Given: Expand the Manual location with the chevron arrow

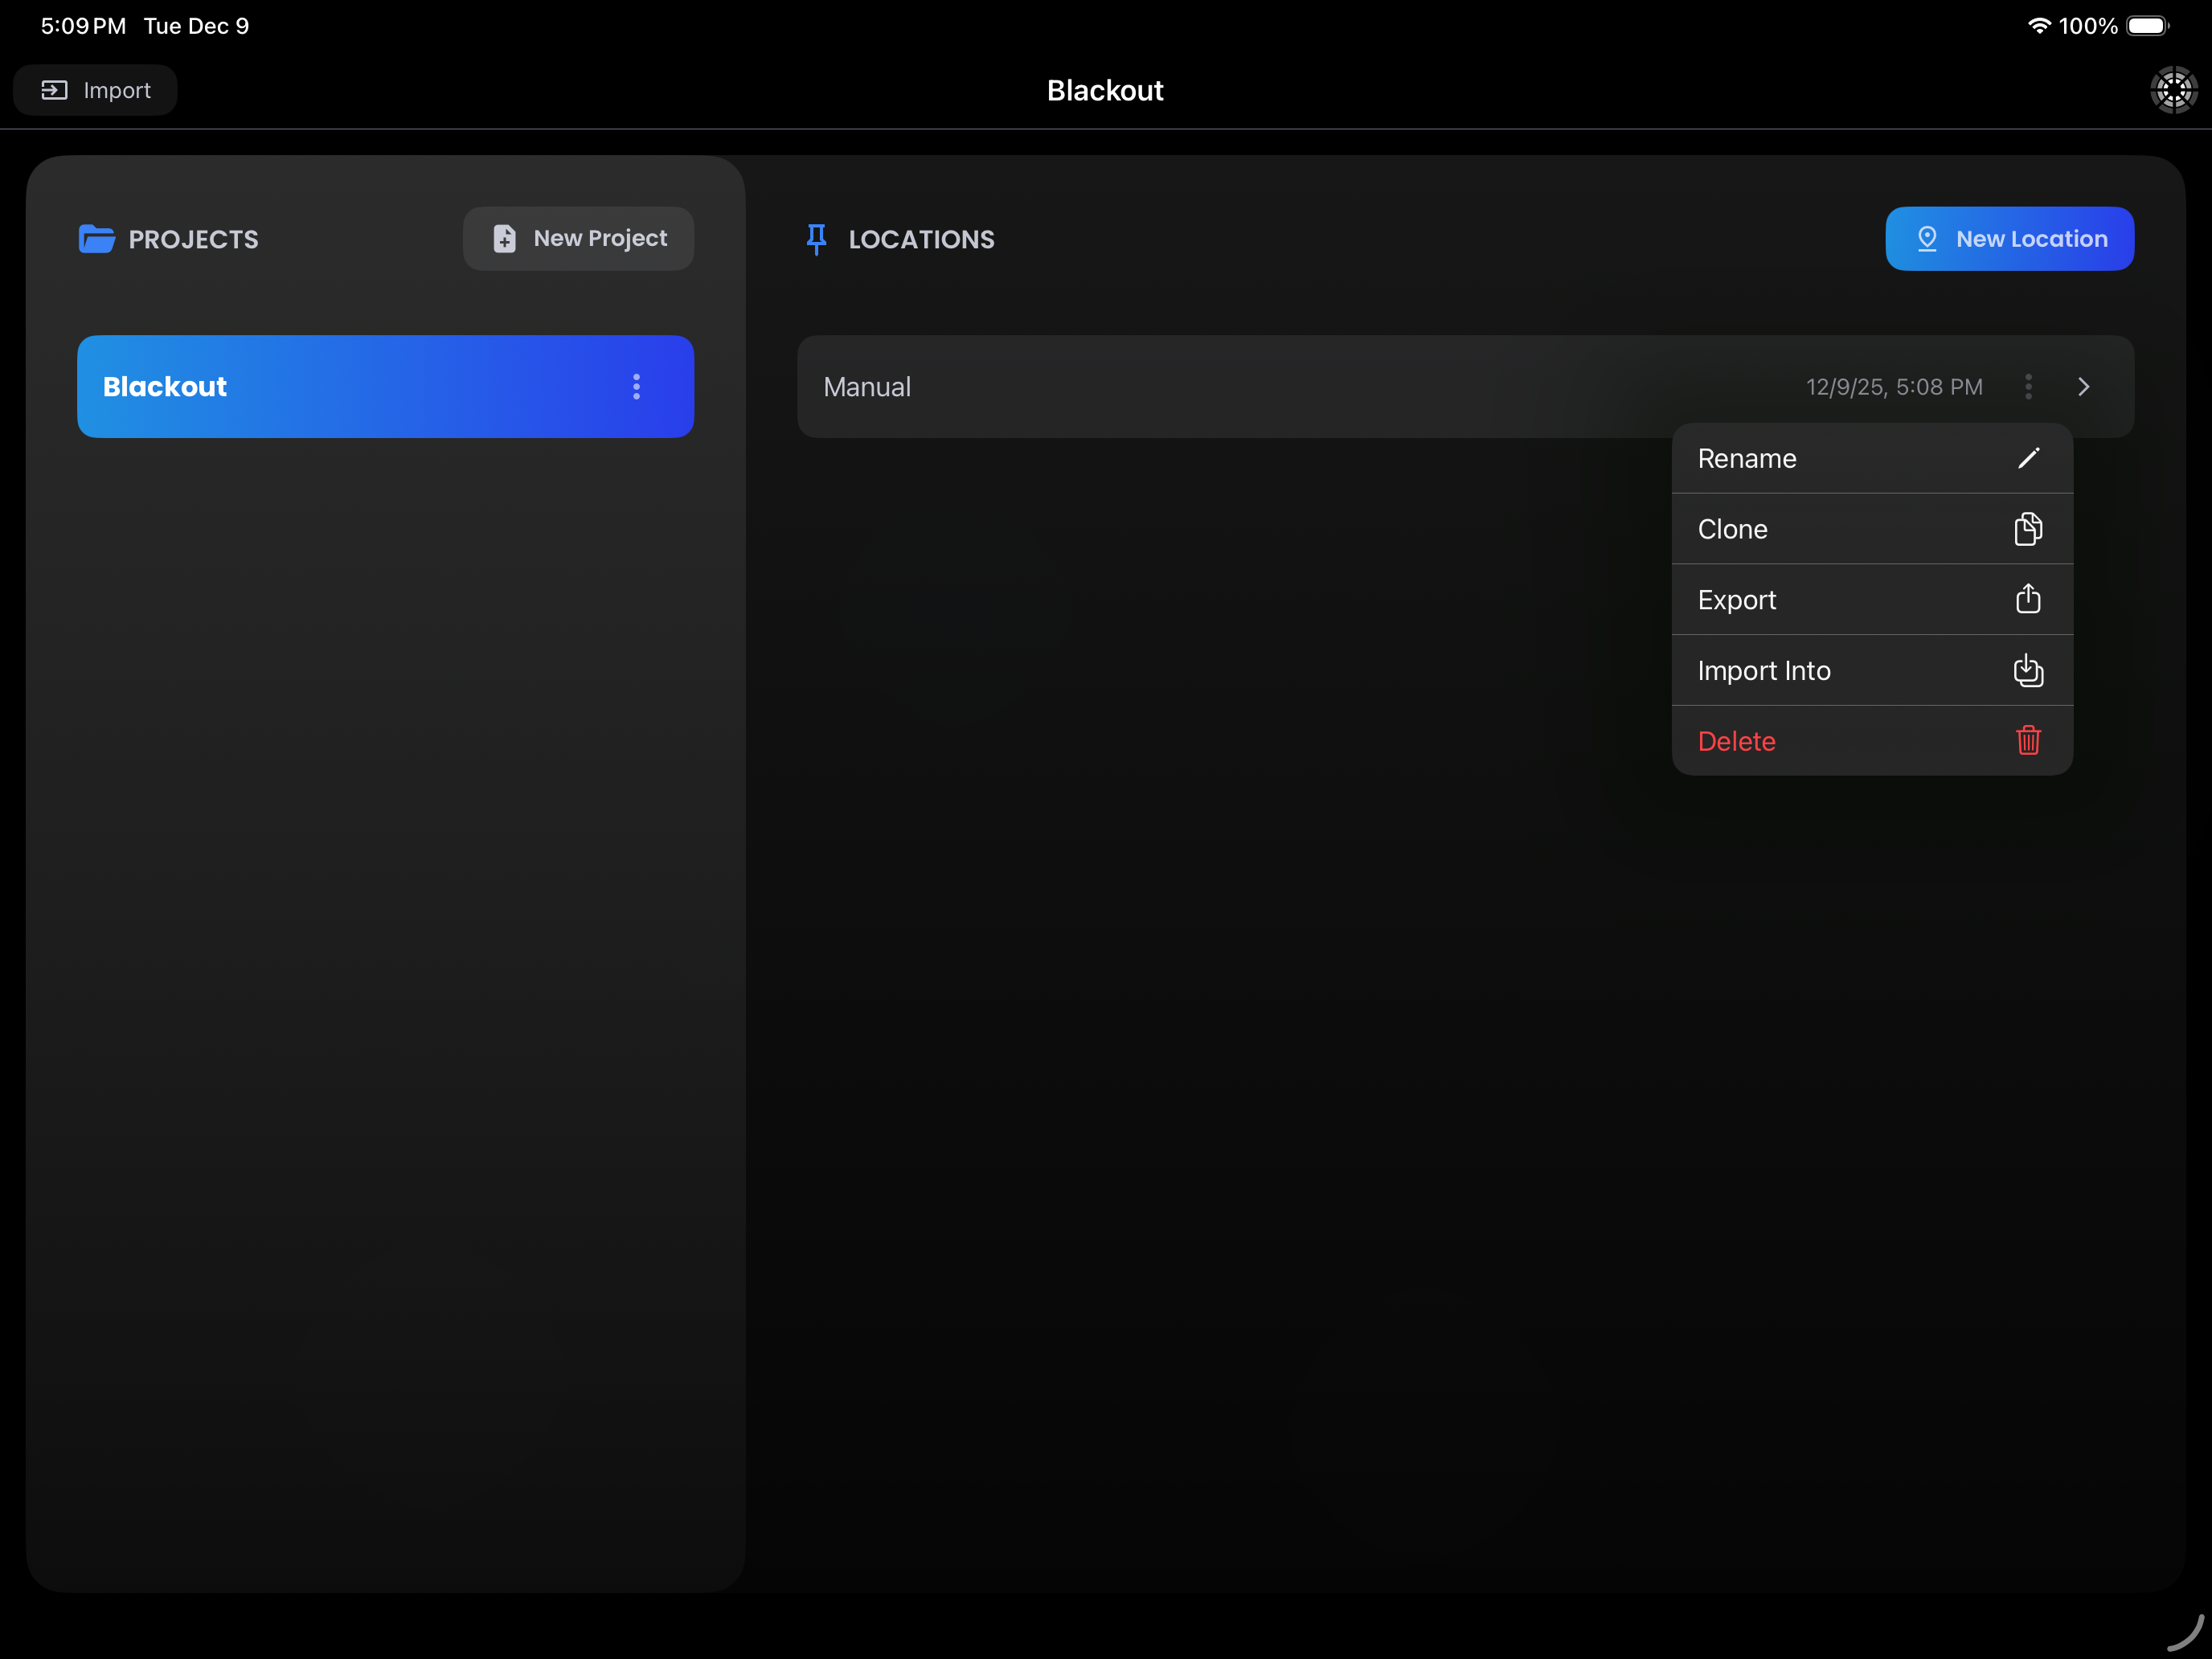Looking at the screenshot, I should (2083, 387).
